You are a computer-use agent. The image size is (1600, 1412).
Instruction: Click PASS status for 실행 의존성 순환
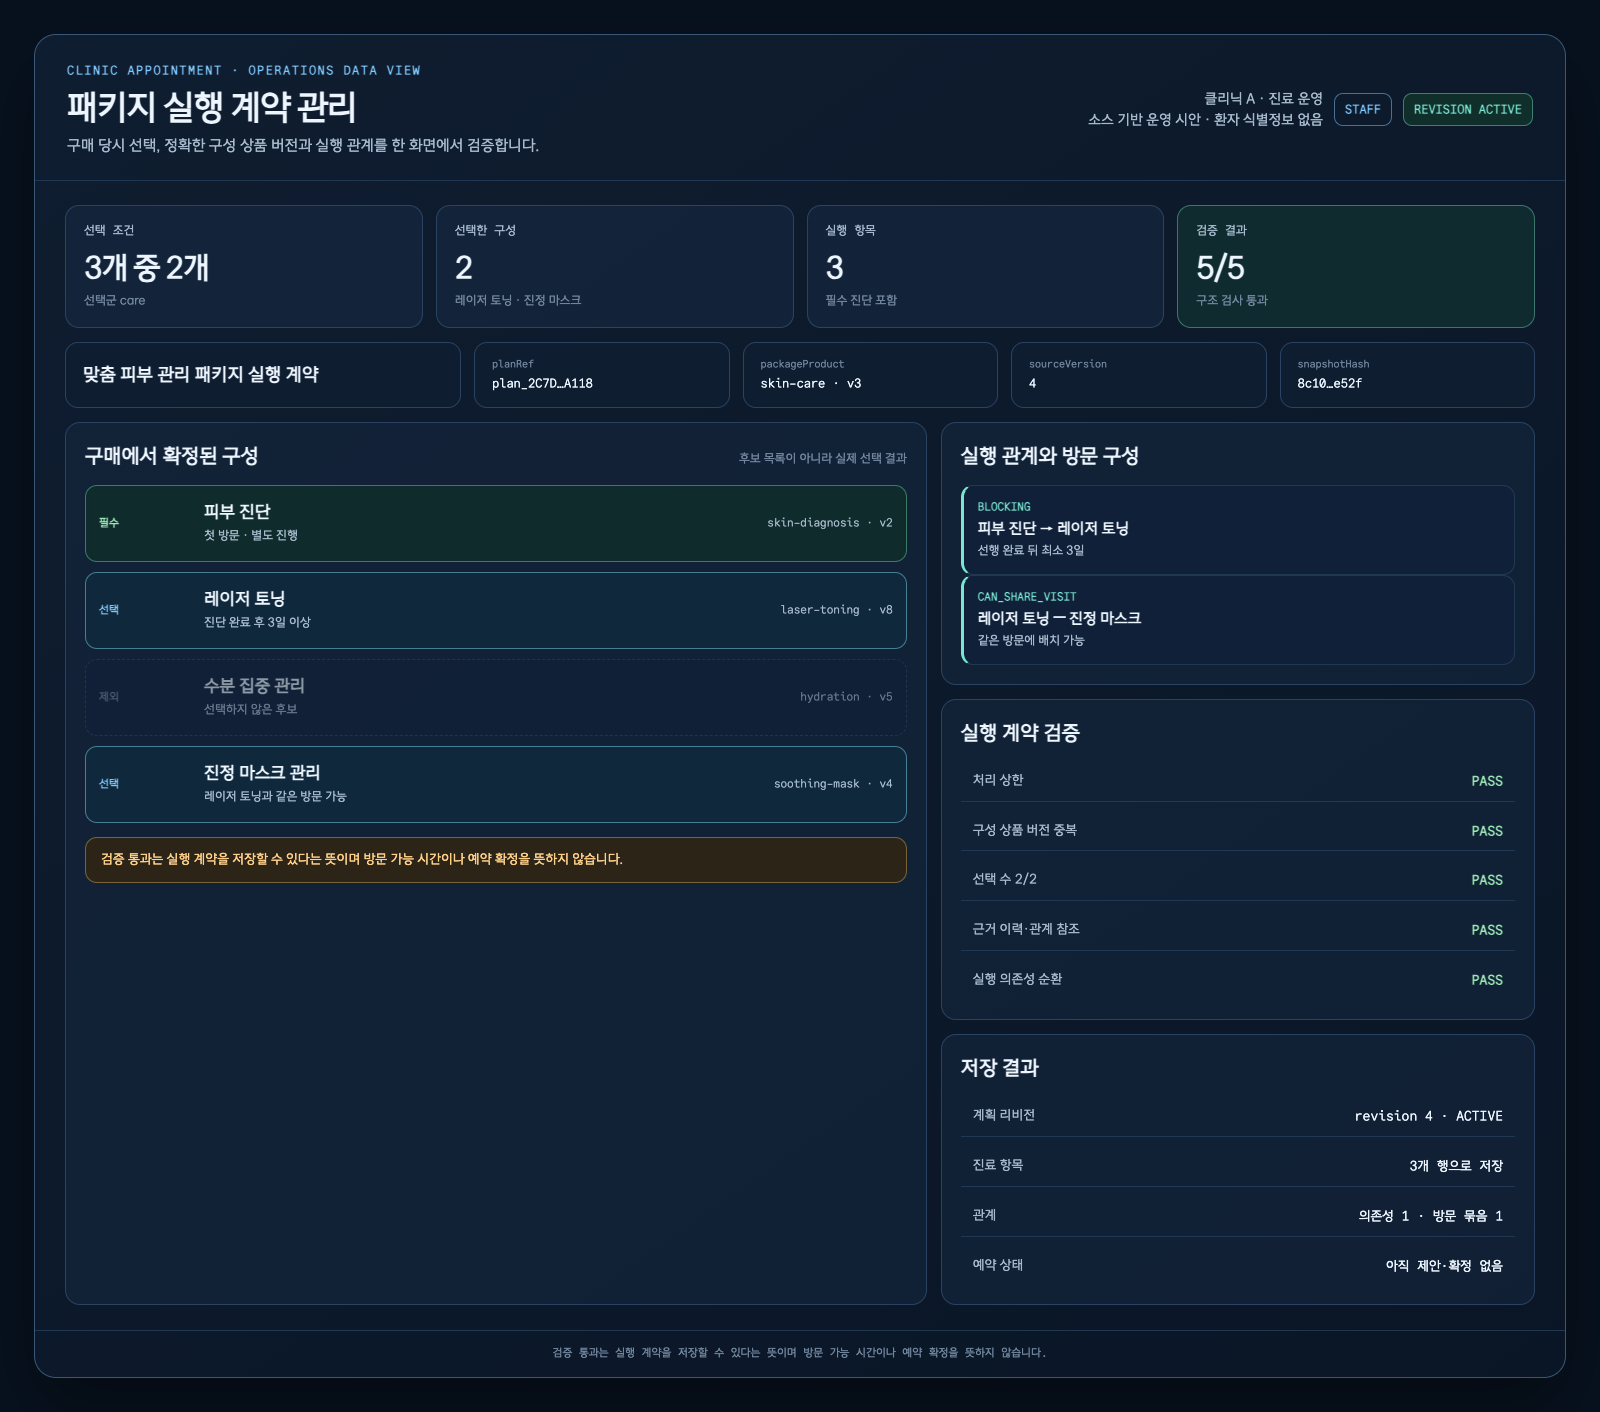pyautogui.click(x=1487, y=980)
